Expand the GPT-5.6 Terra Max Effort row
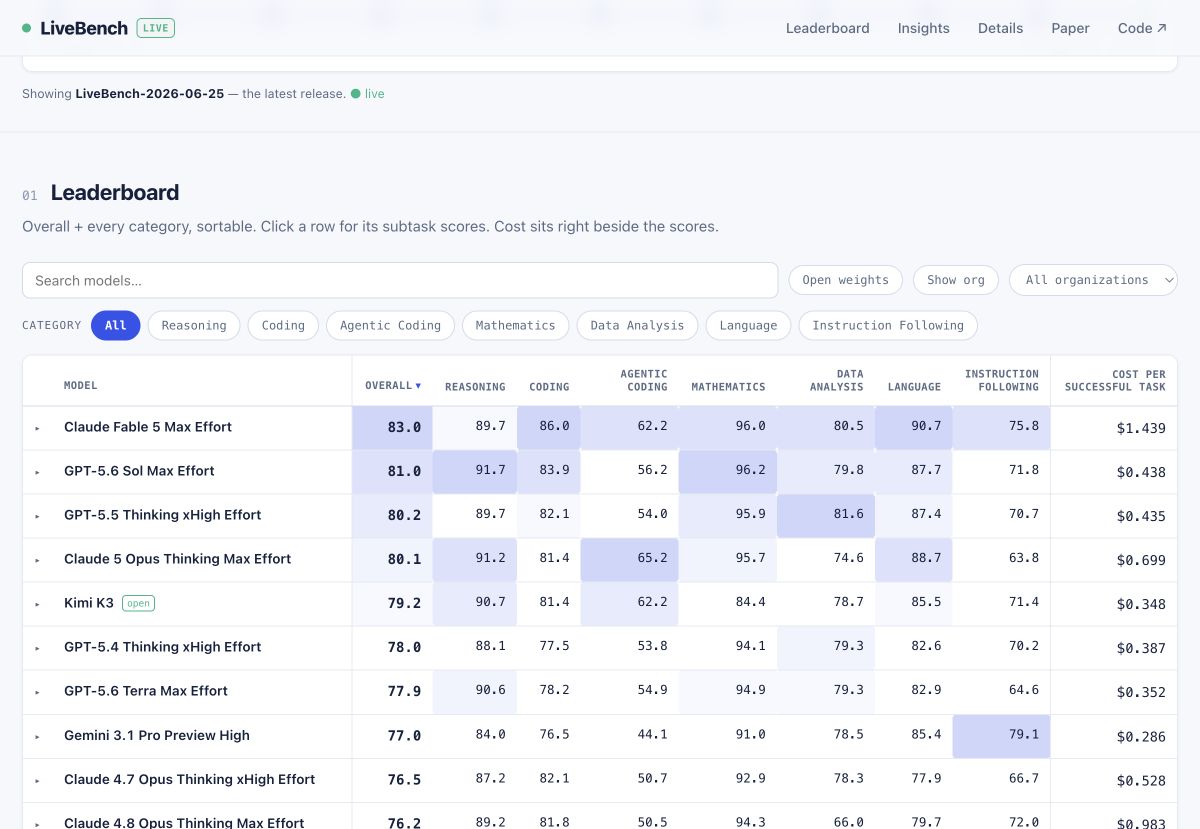 [x=37, y=692]
